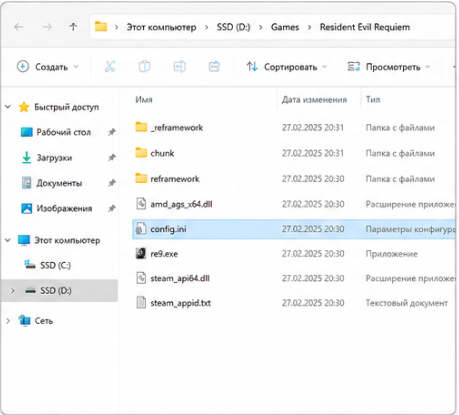
Task: Select re9.exe application file
Action: pyautogui.click(x=164, y=254)
